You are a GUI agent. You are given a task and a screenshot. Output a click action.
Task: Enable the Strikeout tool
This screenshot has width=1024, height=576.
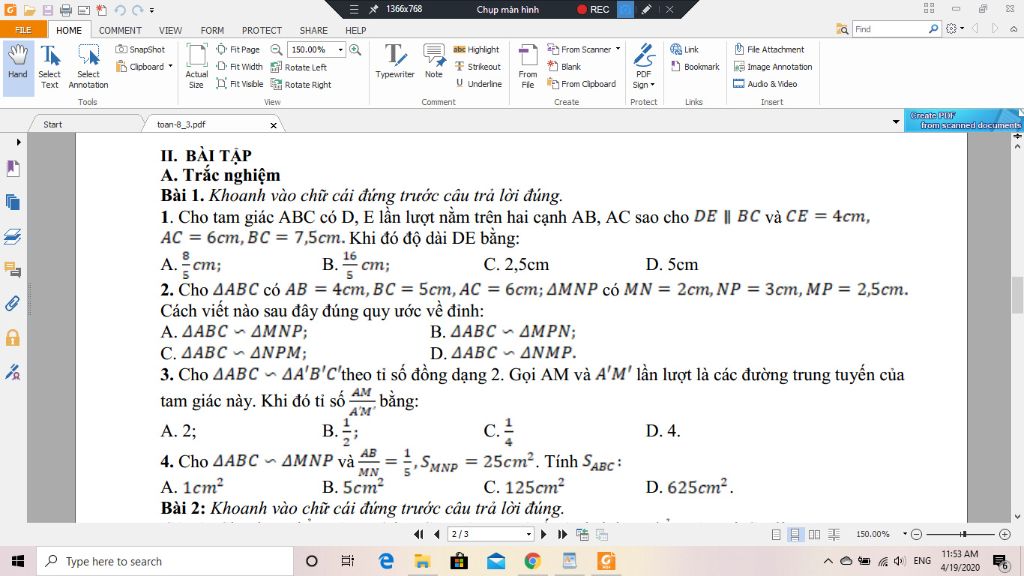pyautogui.click(x=477, y=67)
